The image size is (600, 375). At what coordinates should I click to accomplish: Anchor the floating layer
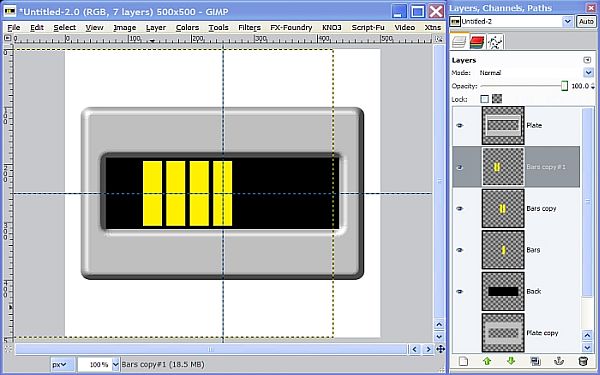click(559, 361)
